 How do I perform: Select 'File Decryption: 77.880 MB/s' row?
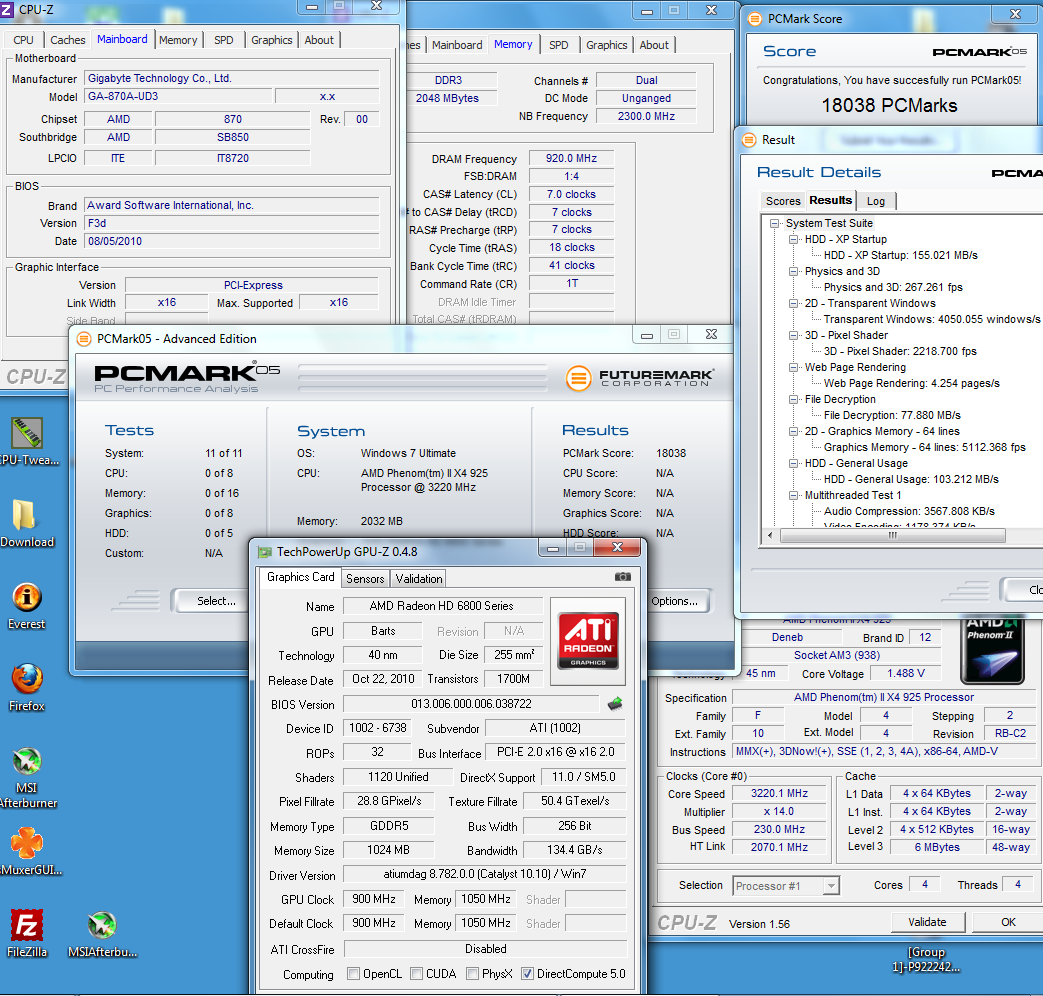[893, 415]
